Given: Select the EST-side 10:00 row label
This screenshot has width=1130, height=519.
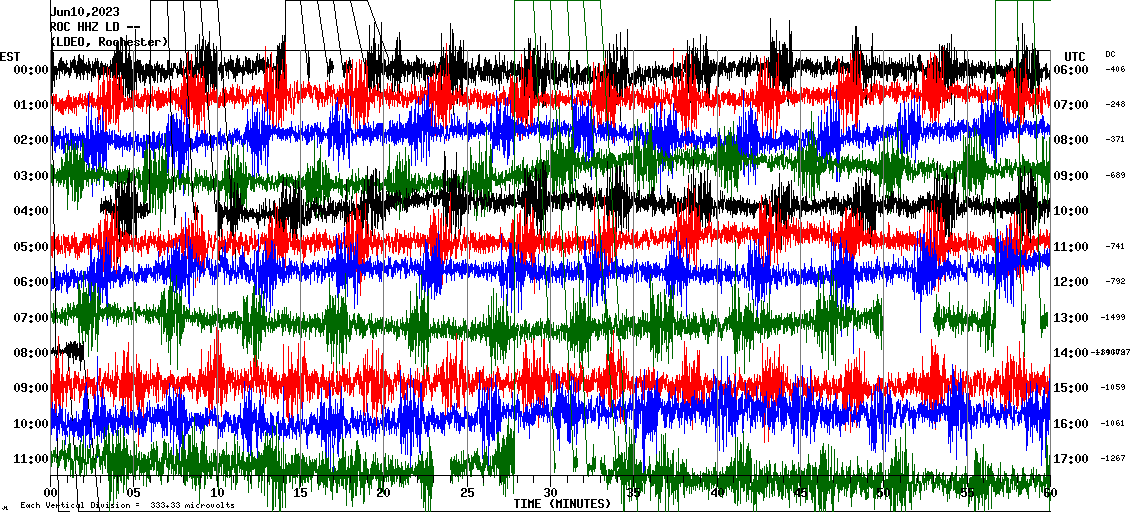Looking at the screenshot, I should [x=30, y=423].
